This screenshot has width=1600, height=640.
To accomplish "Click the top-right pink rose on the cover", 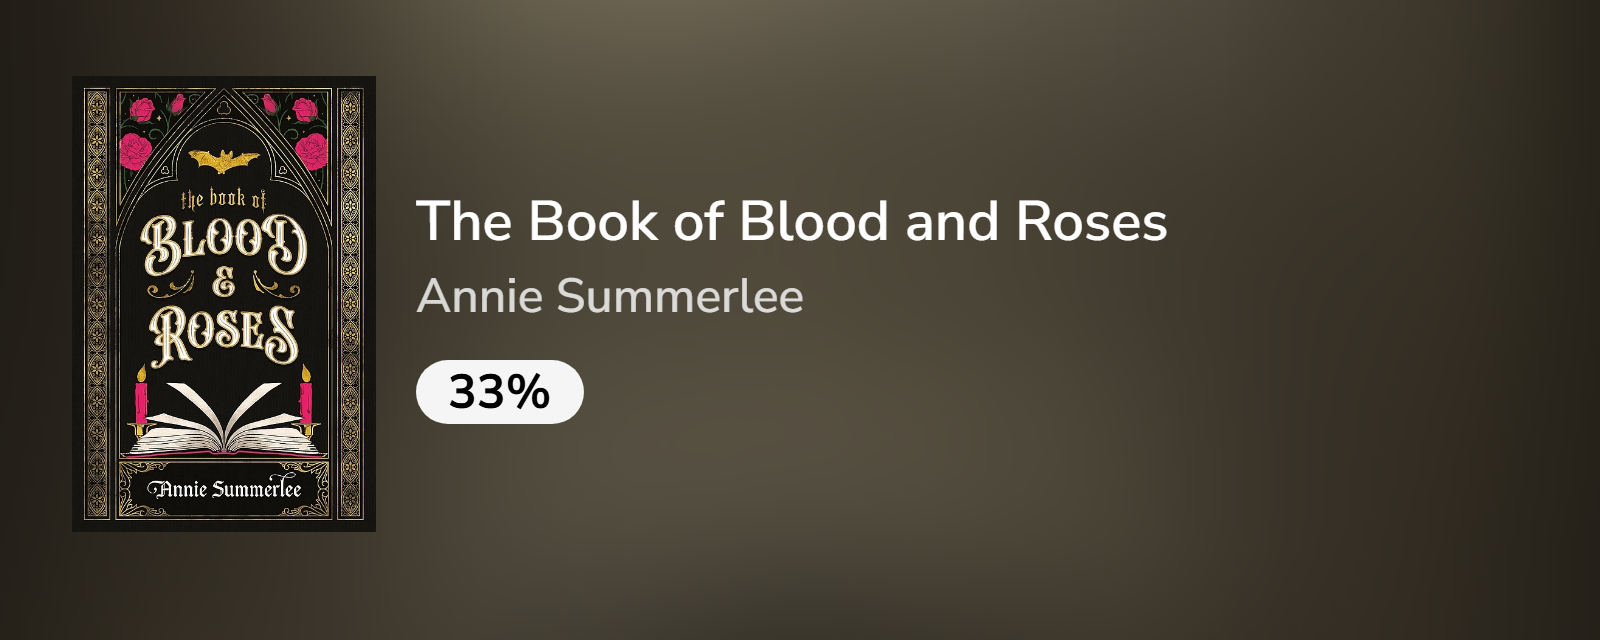I will coord(311,150).
